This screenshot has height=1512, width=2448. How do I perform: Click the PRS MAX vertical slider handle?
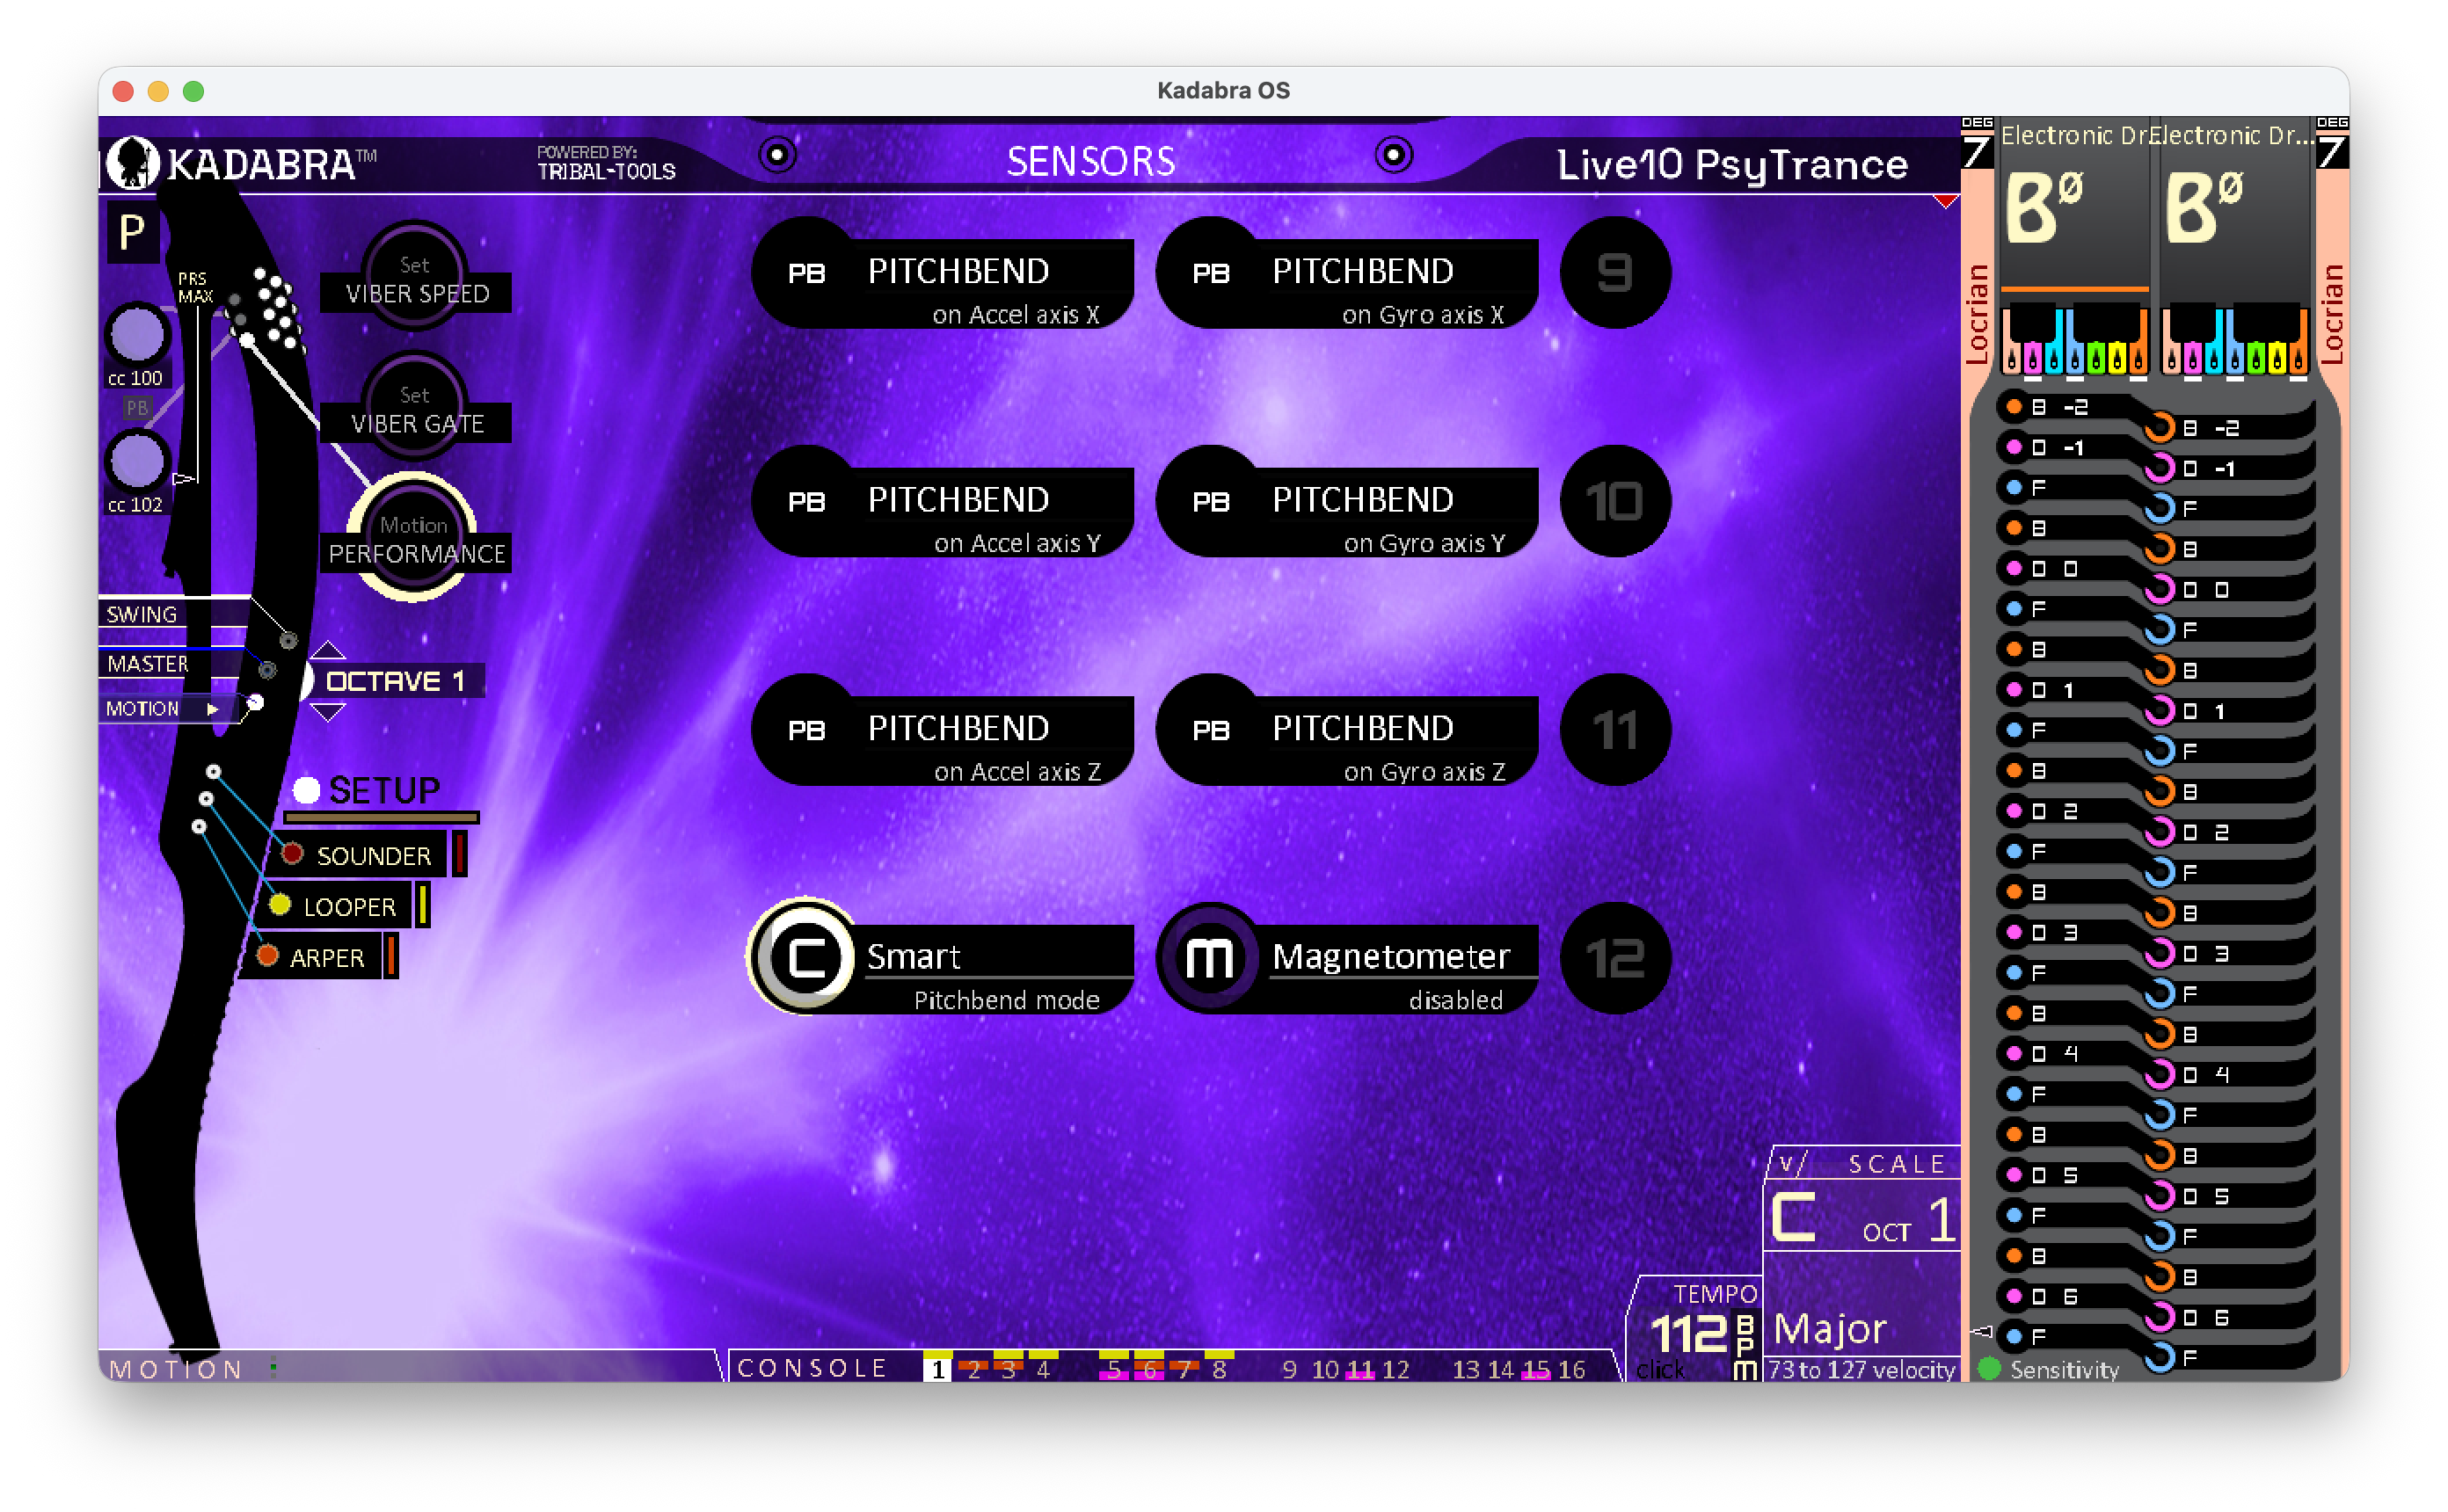coord(183,479)
